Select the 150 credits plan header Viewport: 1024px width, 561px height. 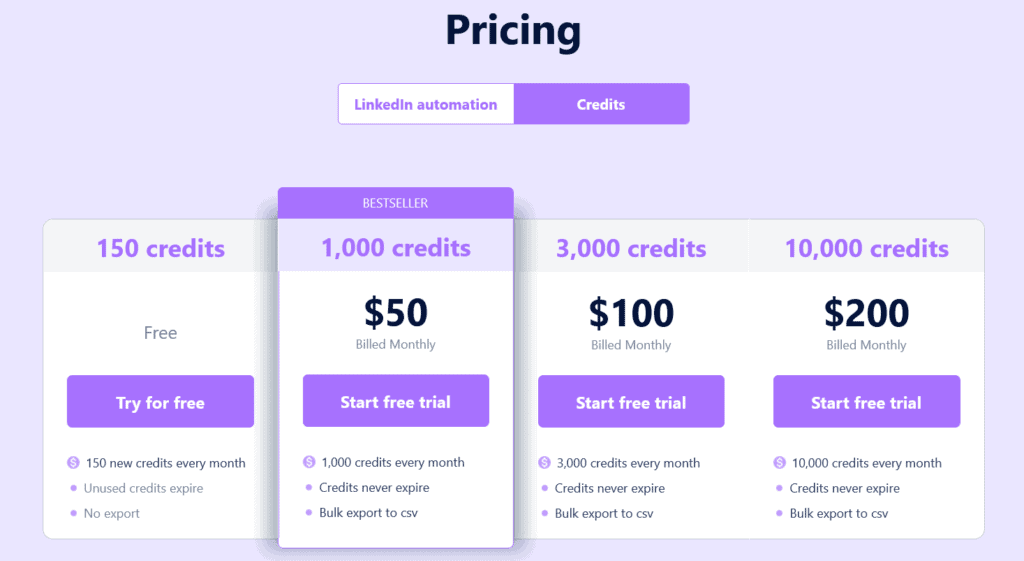pyautogui.click(x=160, y=248)
